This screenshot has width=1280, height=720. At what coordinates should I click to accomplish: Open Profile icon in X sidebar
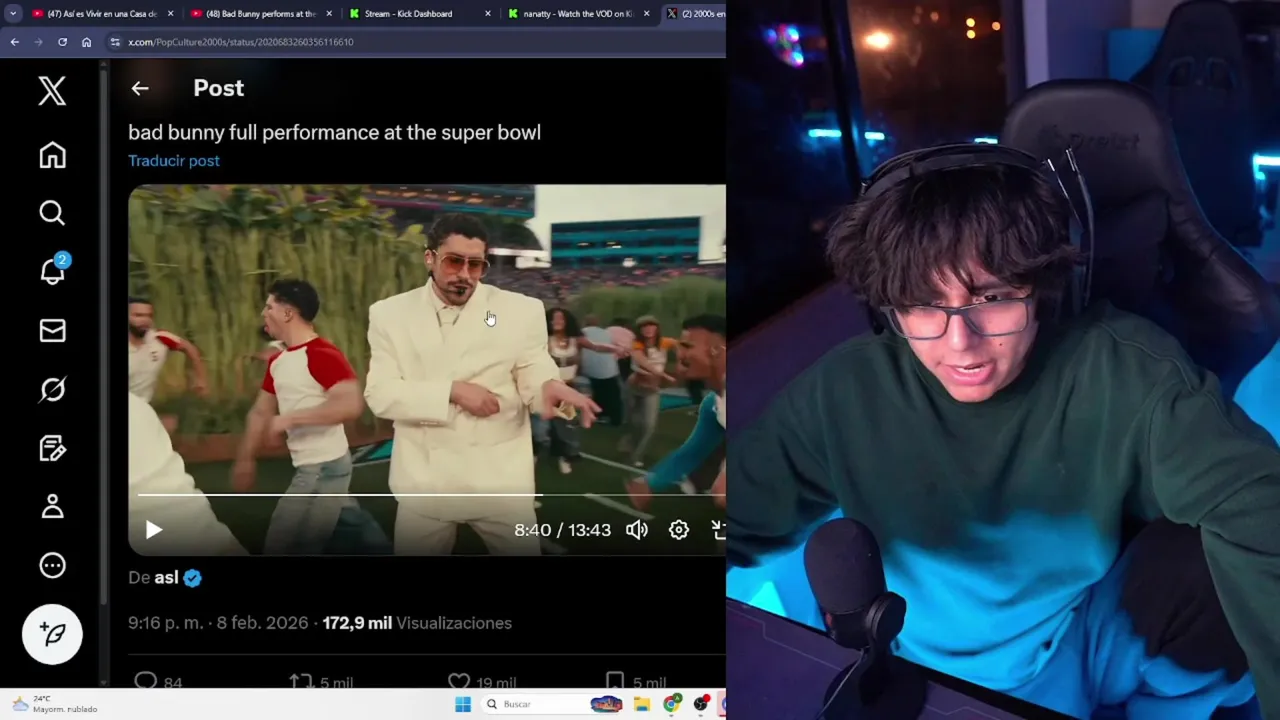(52, 507)
